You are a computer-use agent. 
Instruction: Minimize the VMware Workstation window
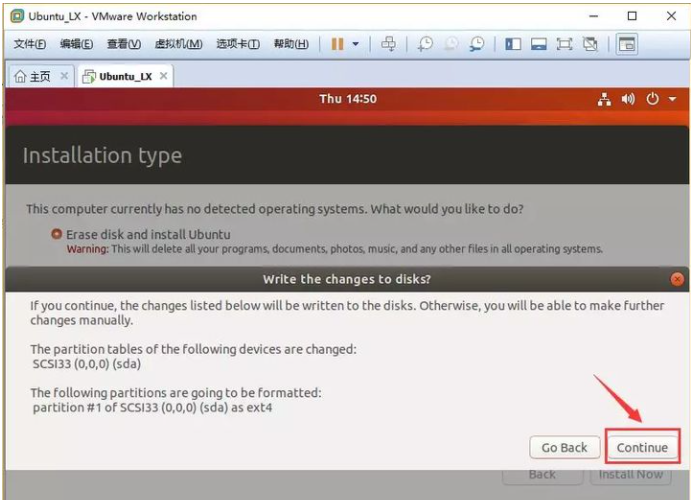[x=594, y=16]
